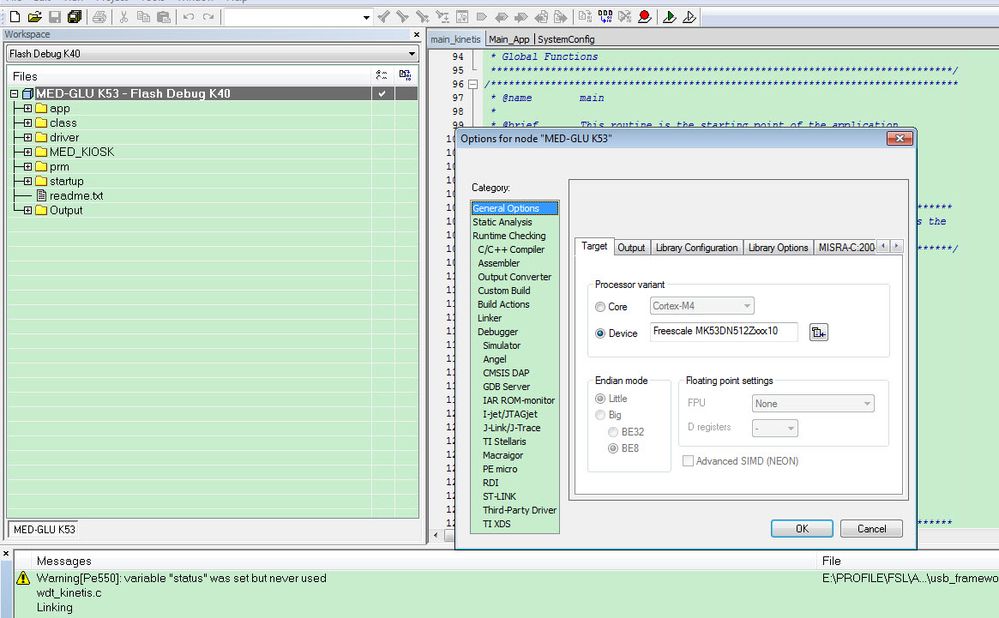
Task: Click the Redo arrow icon
Action: pos(208,17)
